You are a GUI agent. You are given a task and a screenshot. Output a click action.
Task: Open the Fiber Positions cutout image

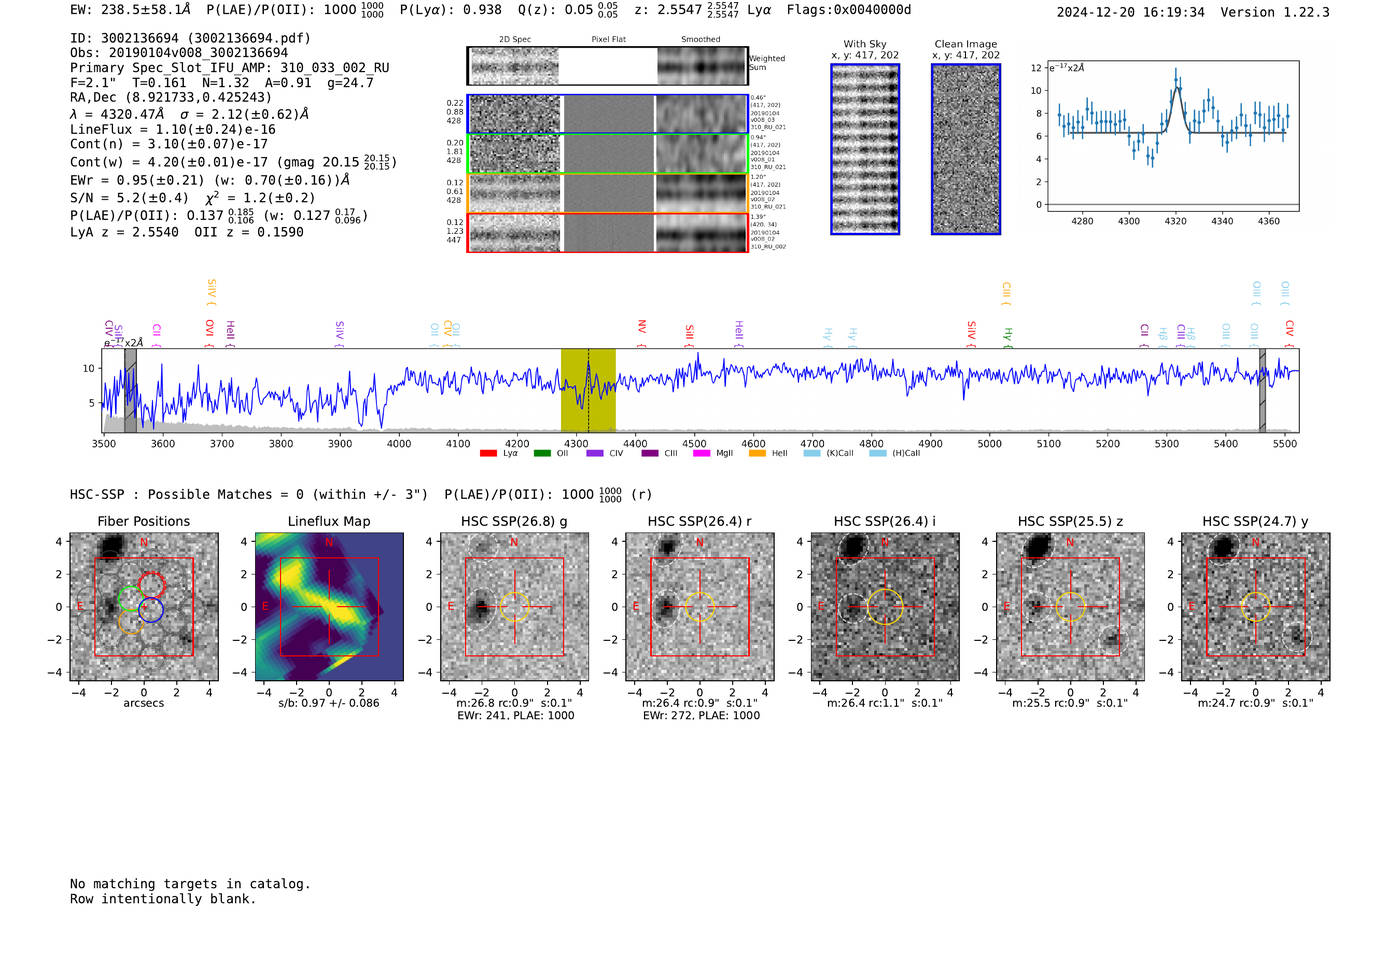click(144, 607)
